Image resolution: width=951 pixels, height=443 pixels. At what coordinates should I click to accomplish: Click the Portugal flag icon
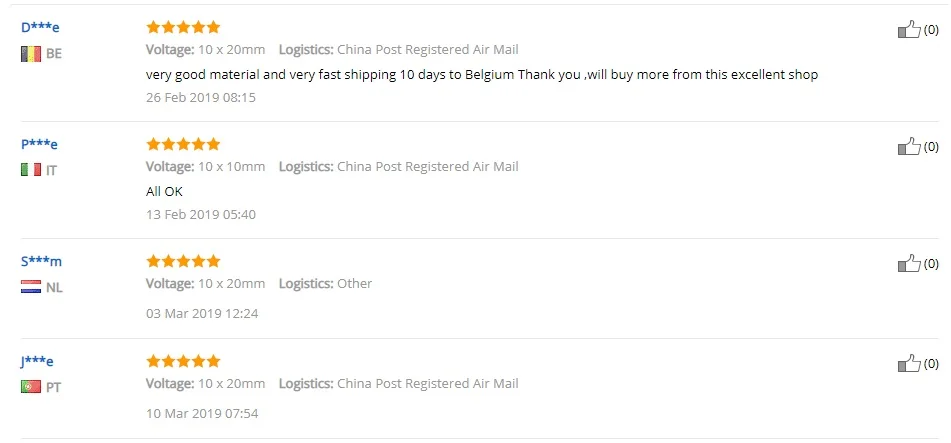pos(31,387)
